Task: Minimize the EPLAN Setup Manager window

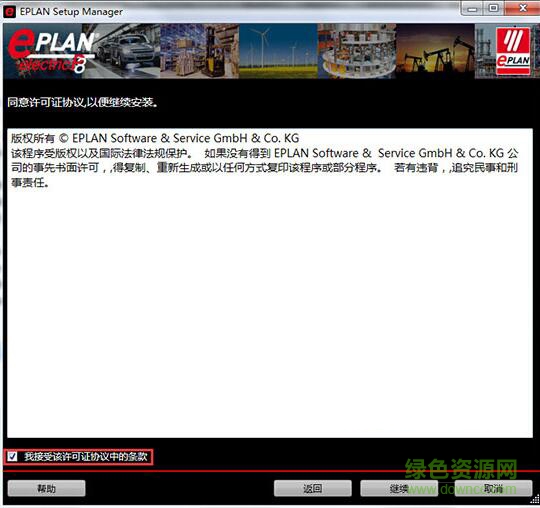Action: (x=472, y=8)
